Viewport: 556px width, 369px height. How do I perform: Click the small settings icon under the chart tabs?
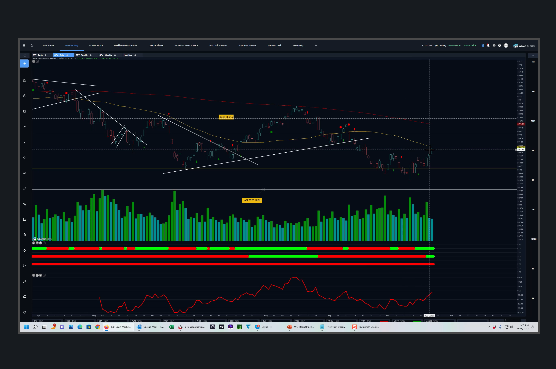[x=34, y=62]
